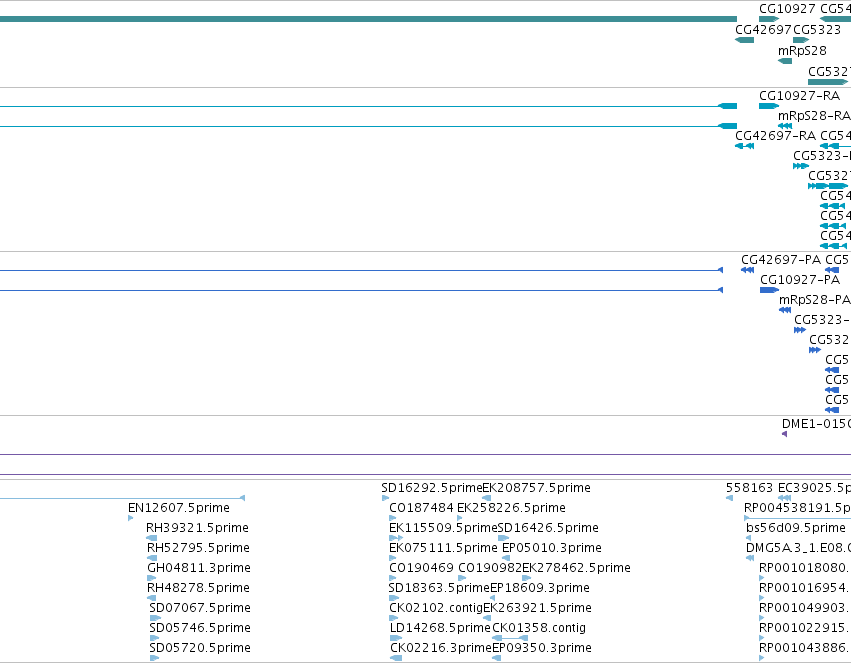
Task: Click the CG5323 gene label
Action: pyautogui.click(x=817, y=30)
